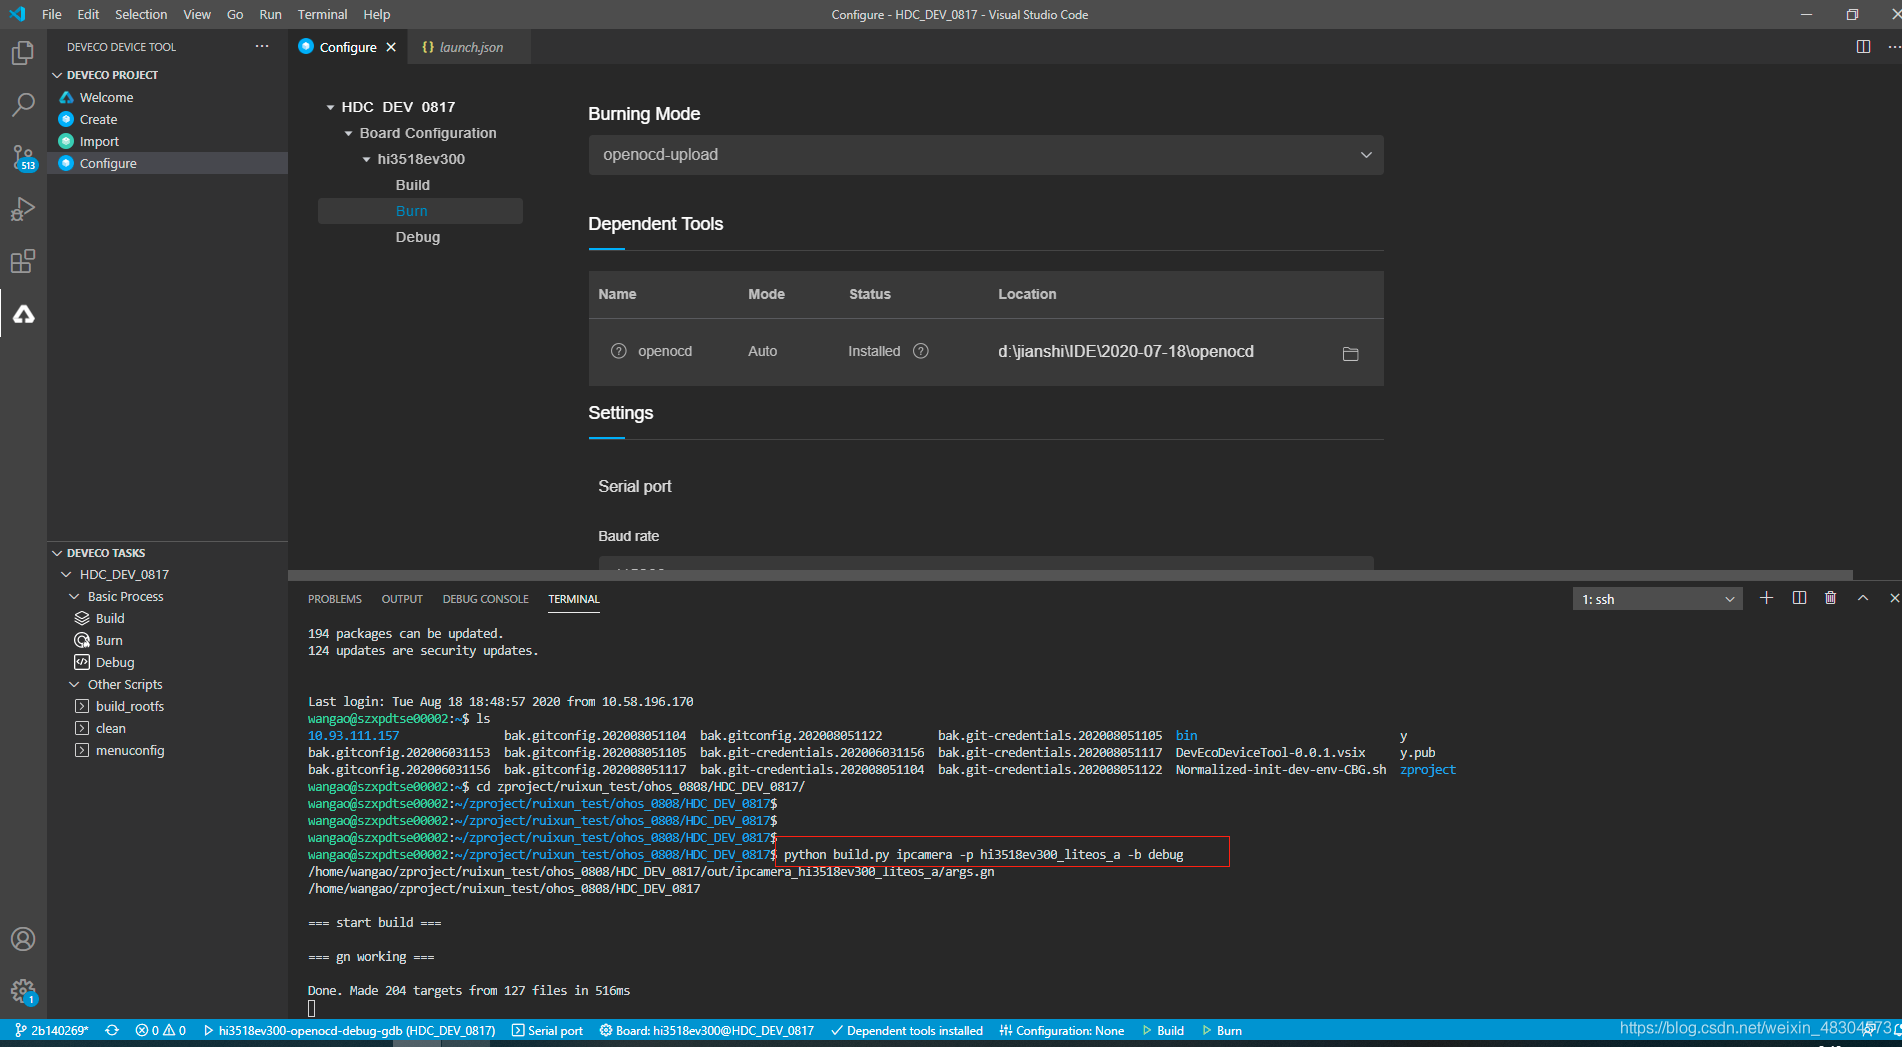Start hi3518ev300-openocd-debug-gdb debug configuration
Screen dimensions: 1902x1047
click(x=349, y=1031)
